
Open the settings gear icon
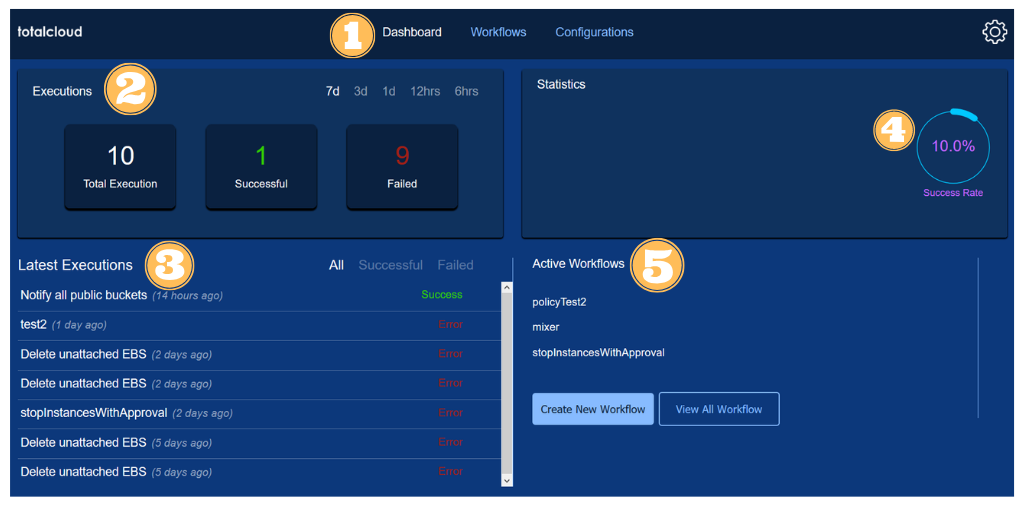pos(994,32)
